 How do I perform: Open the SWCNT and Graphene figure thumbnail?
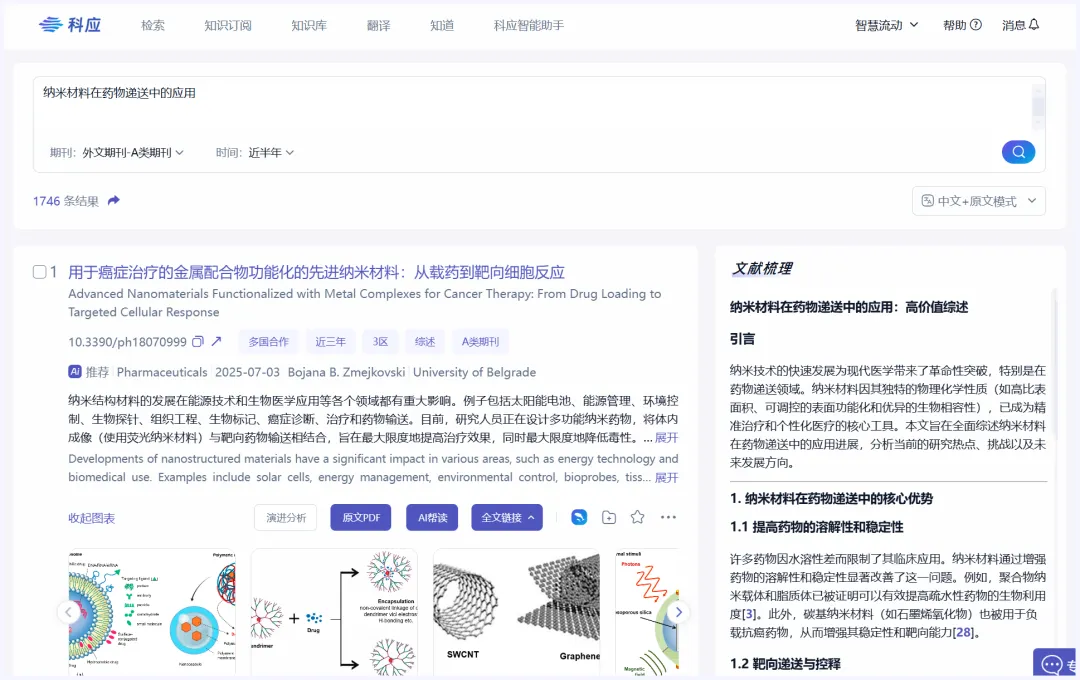[516, 612]
